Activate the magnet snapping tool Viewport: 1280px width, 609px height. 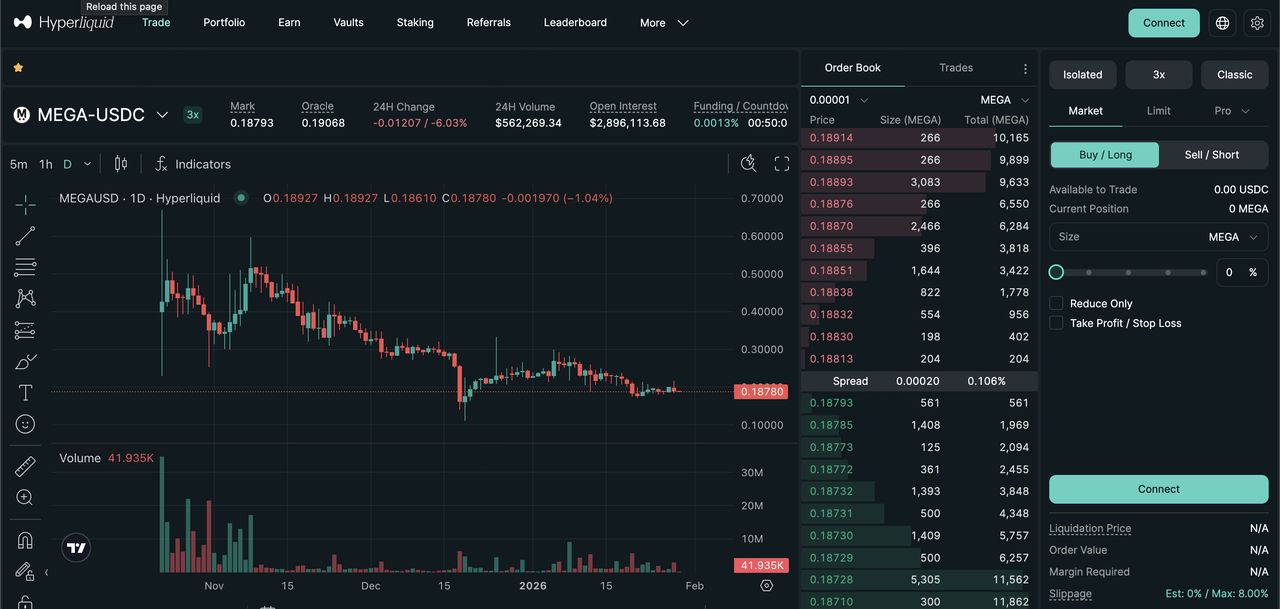(x=25, y=539)
